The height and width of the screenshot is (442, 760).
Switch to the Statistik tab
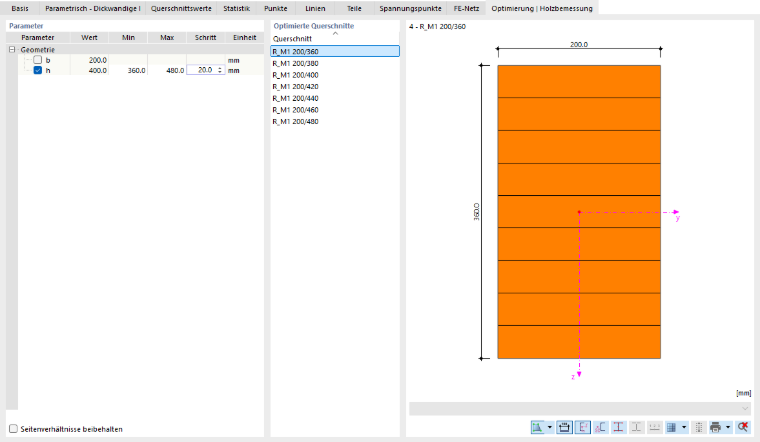click(x=237, y=8)
